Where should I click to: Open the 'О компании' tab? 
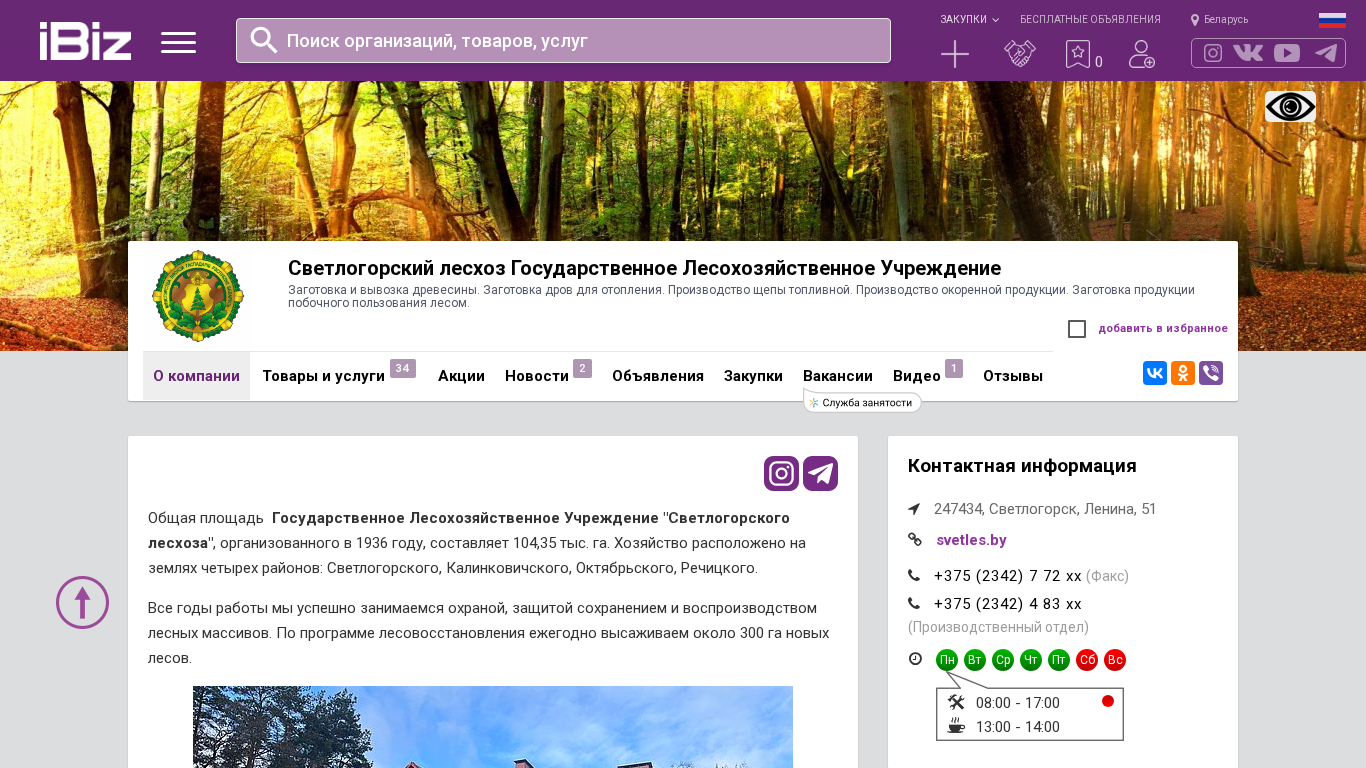click(x=196, y=376)
